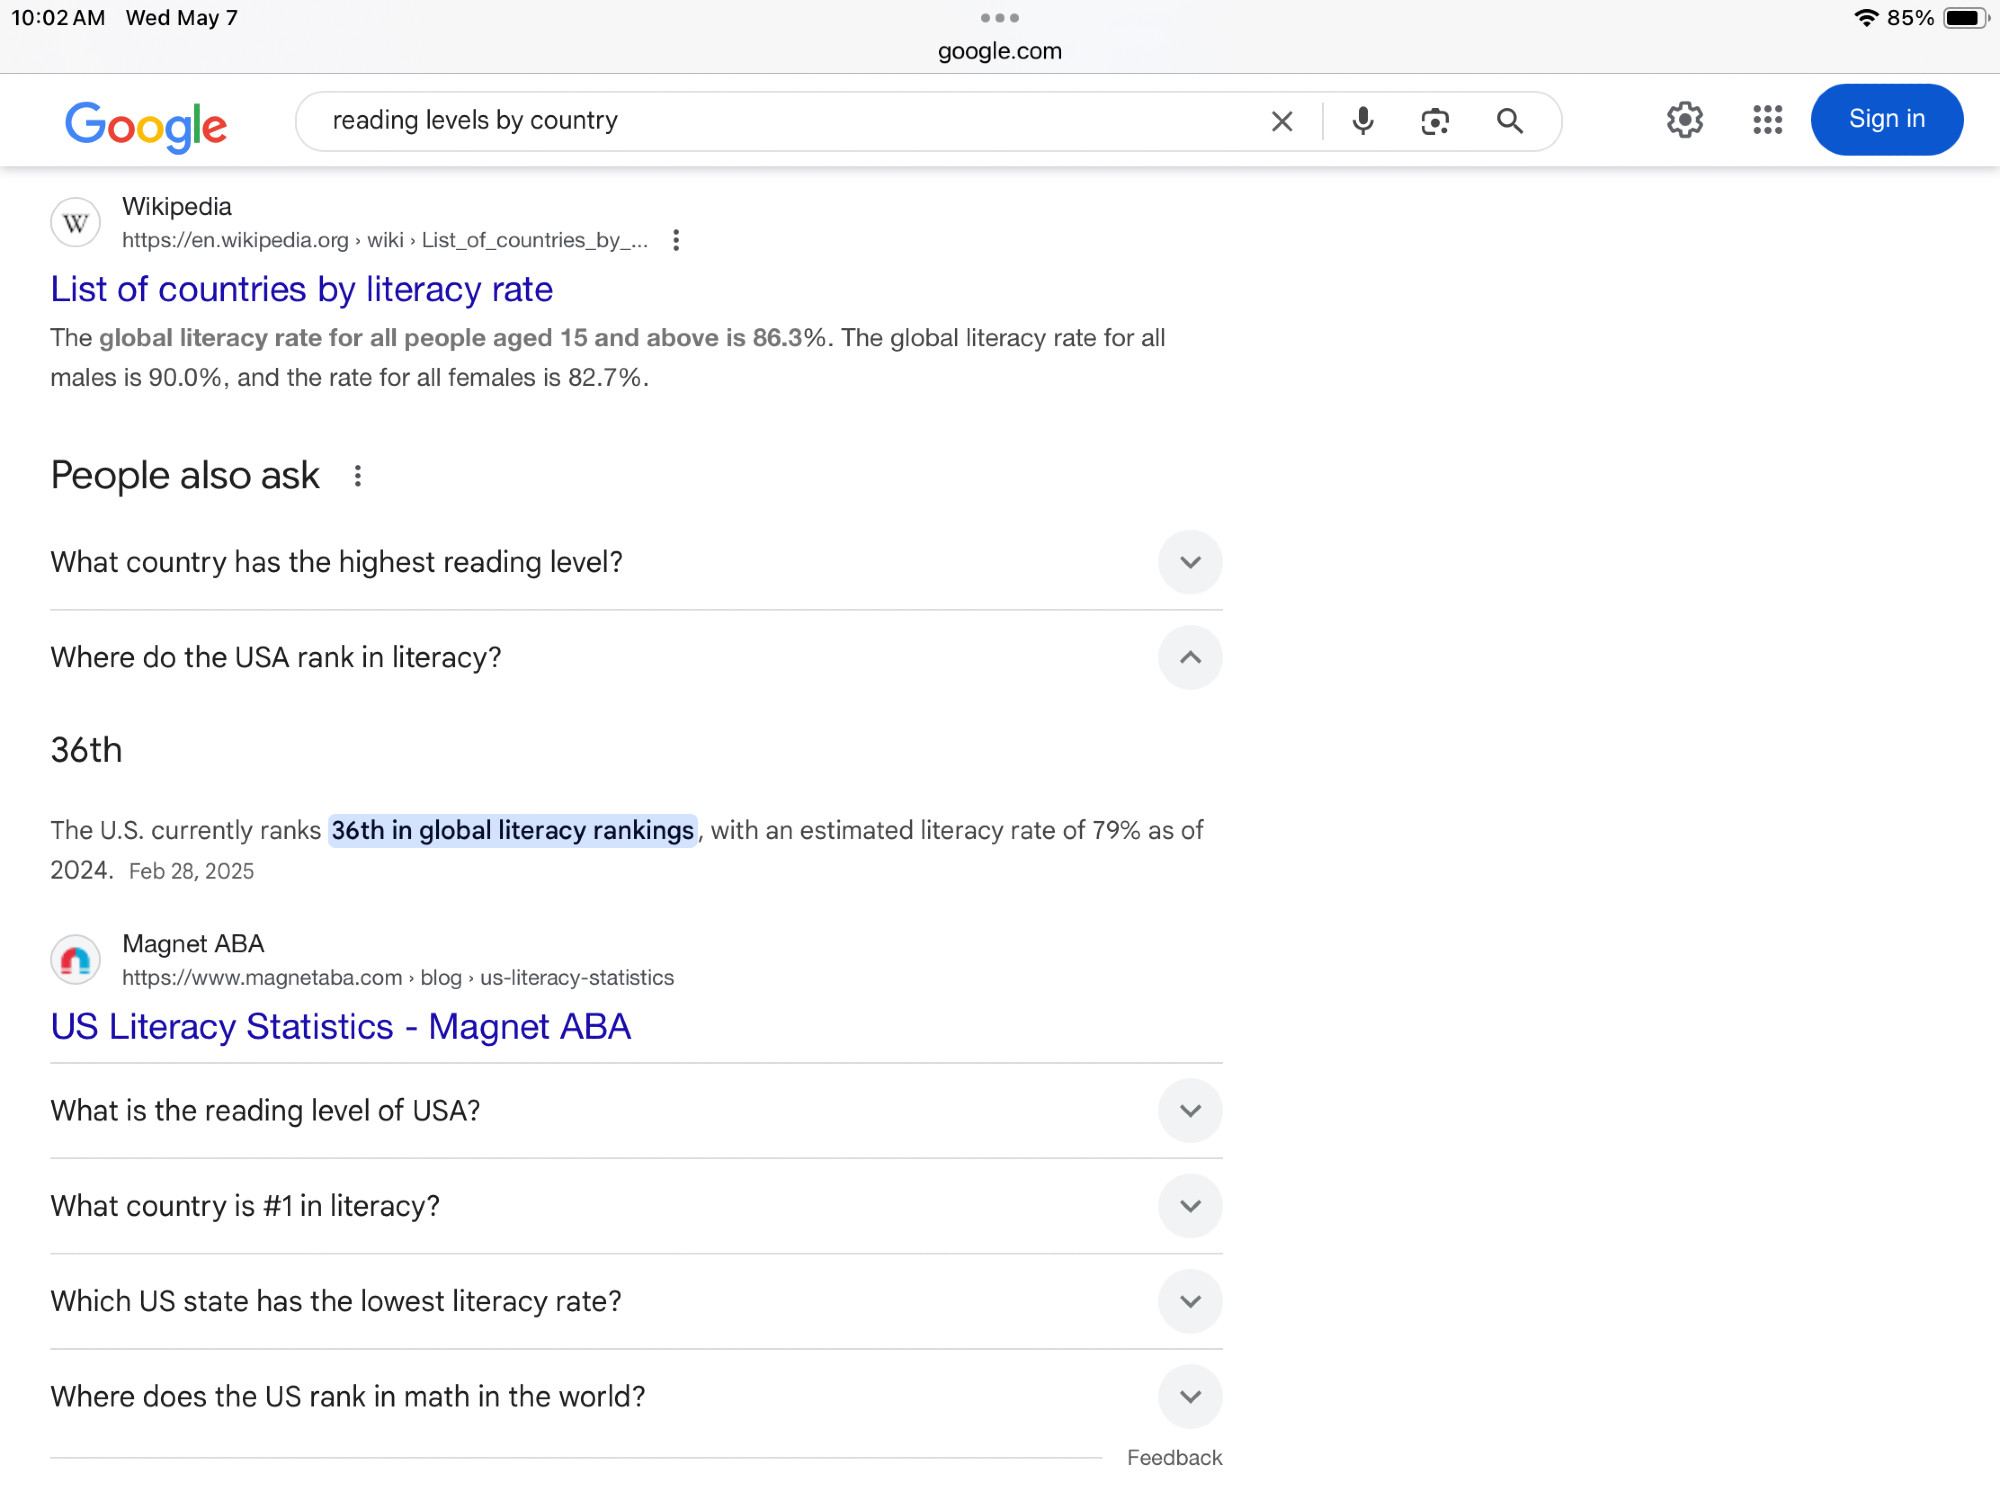This screenshot has width=2000, height=1500.
Task: Open US Literacy Statistics - Magnet ABA link
Action: (x=341, y=1027)
